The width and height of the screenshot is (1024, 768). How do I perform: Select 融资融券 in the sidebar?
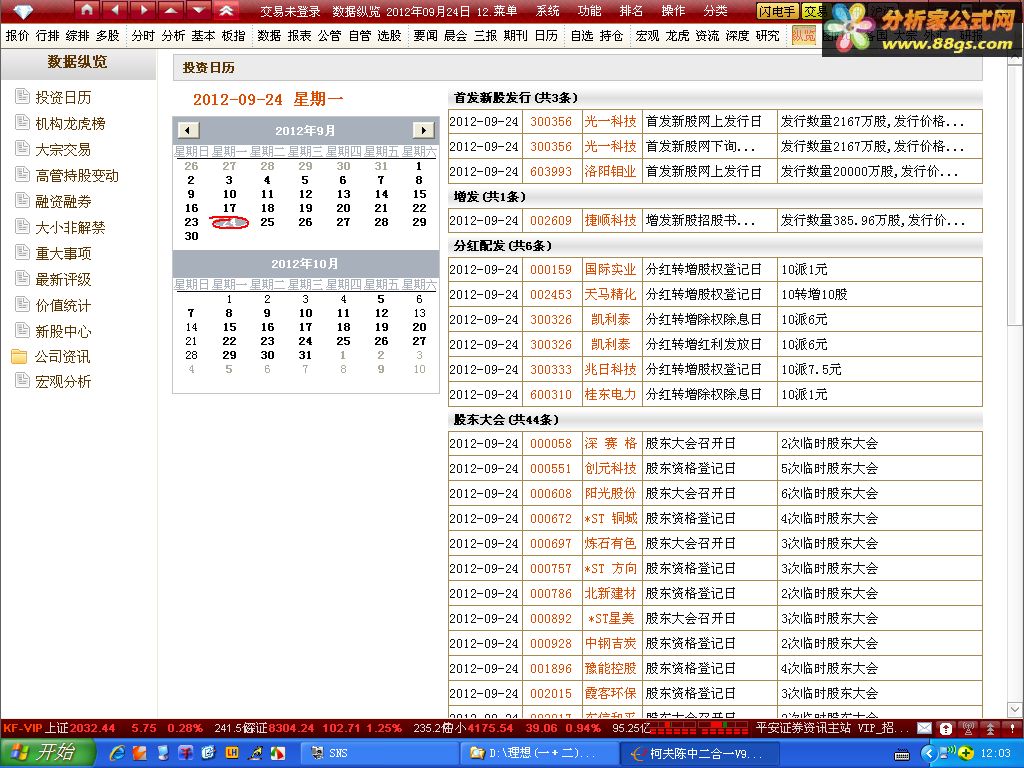coord(63,202)
